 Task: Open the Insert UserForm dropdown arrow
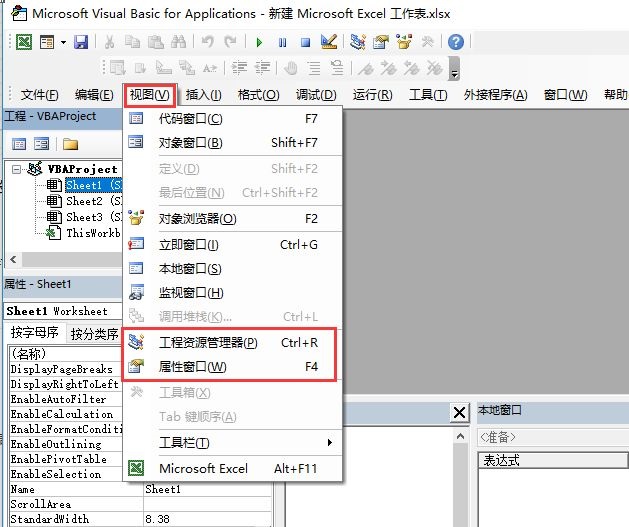(x=63, y=42)
